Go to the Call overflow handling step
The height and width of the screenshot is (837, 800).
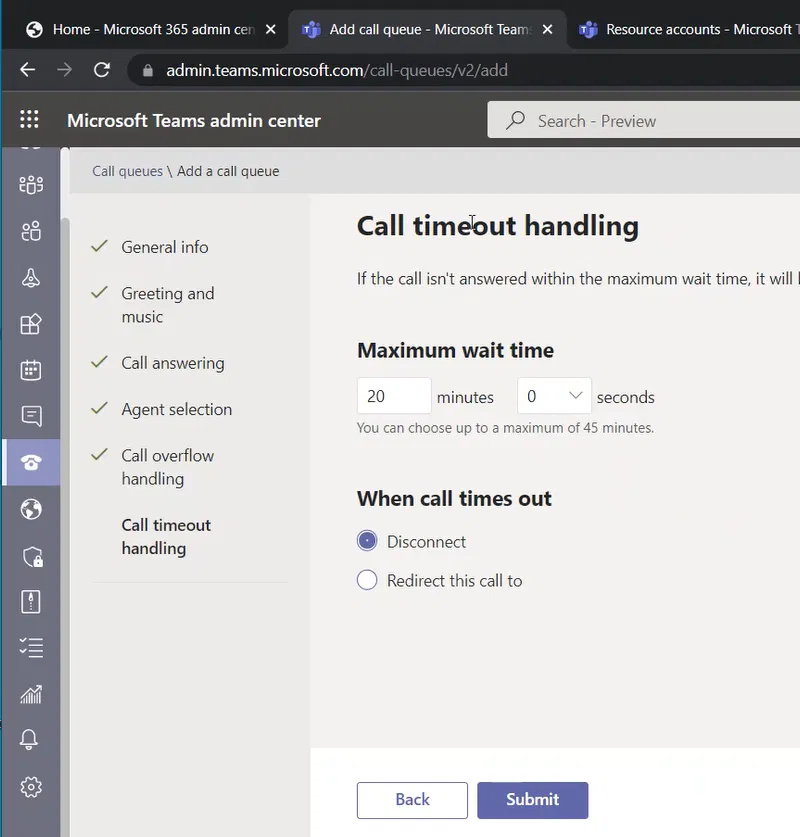[x=167, y=467]
